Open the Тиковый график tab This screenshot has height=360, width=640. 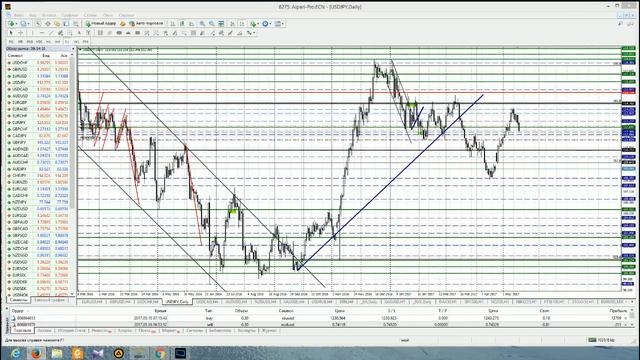pos(49,300)
